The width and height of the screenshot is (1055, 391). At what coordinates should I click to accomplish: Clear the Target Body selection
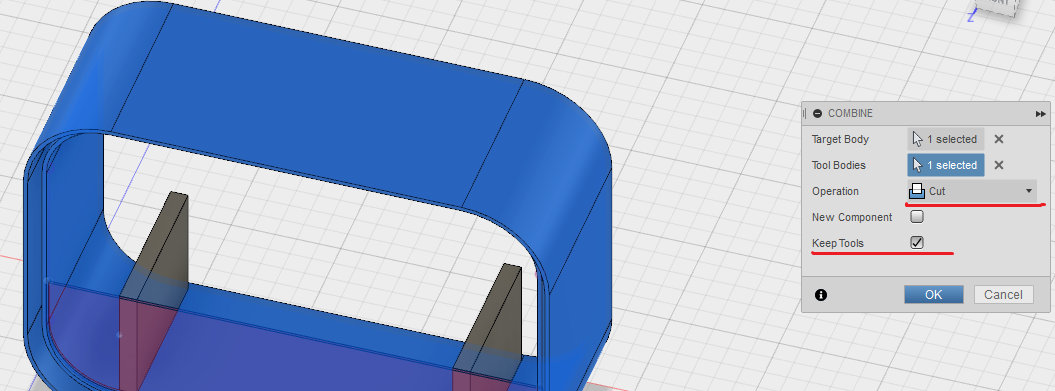click(x=999, y=139)
